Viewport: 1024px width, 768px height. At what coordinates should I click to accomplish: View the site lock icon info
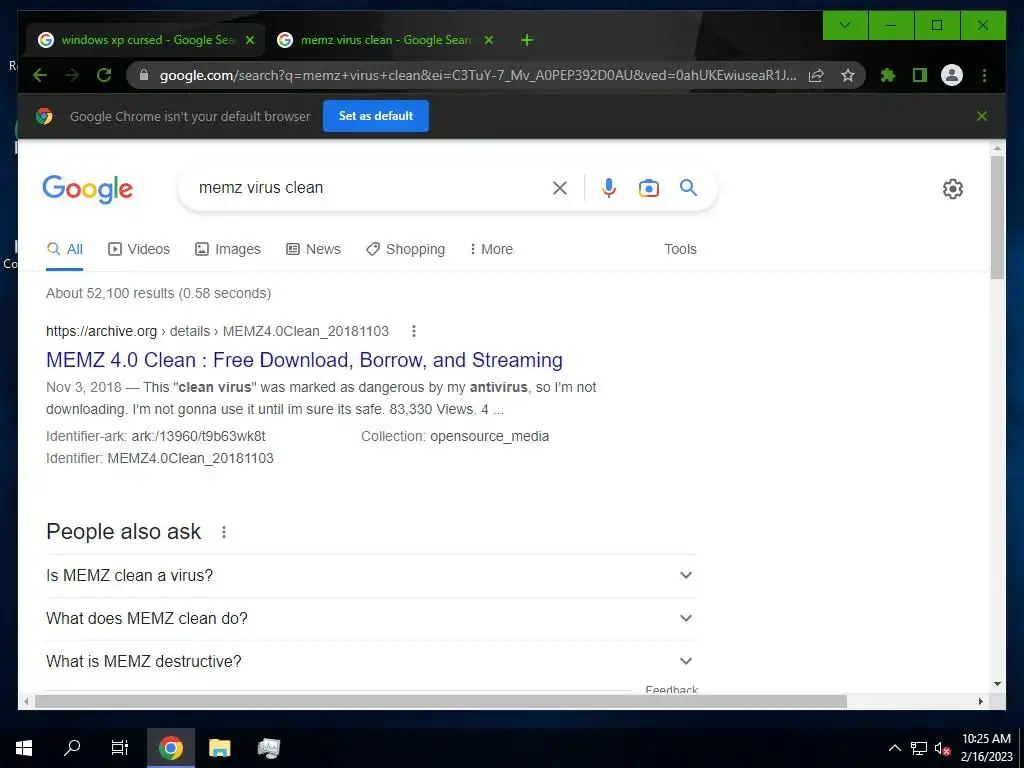pos(144,75)
